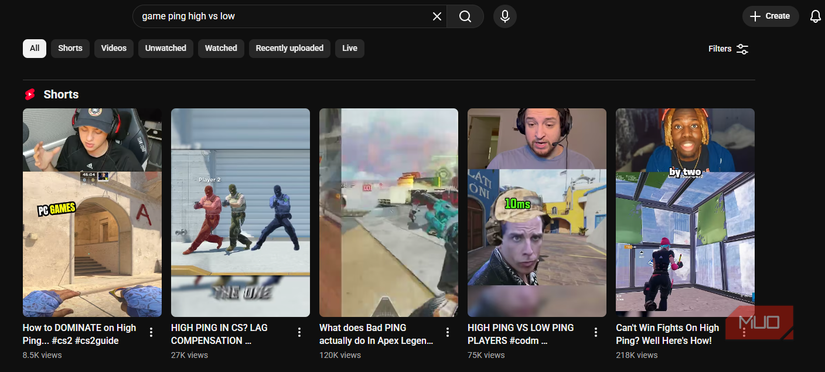This screenshot has width=825, height=372.
Task: Open the notifications bell
Action: pos(815,16)
